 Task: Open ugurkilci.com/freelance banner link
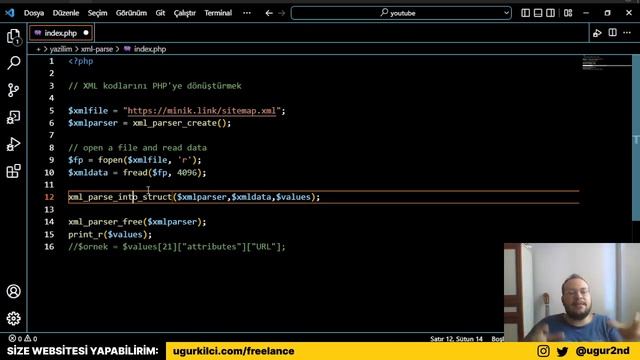(x=233, y=351)
